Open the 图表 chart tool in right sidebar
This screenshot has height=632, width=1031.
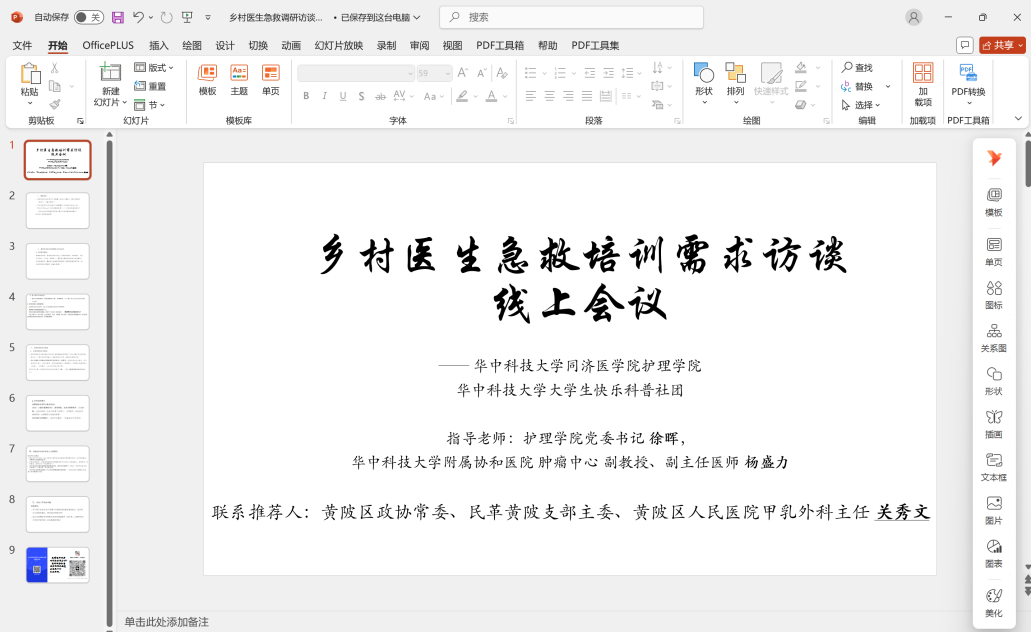pyautogui.click(x=994, y=554)
